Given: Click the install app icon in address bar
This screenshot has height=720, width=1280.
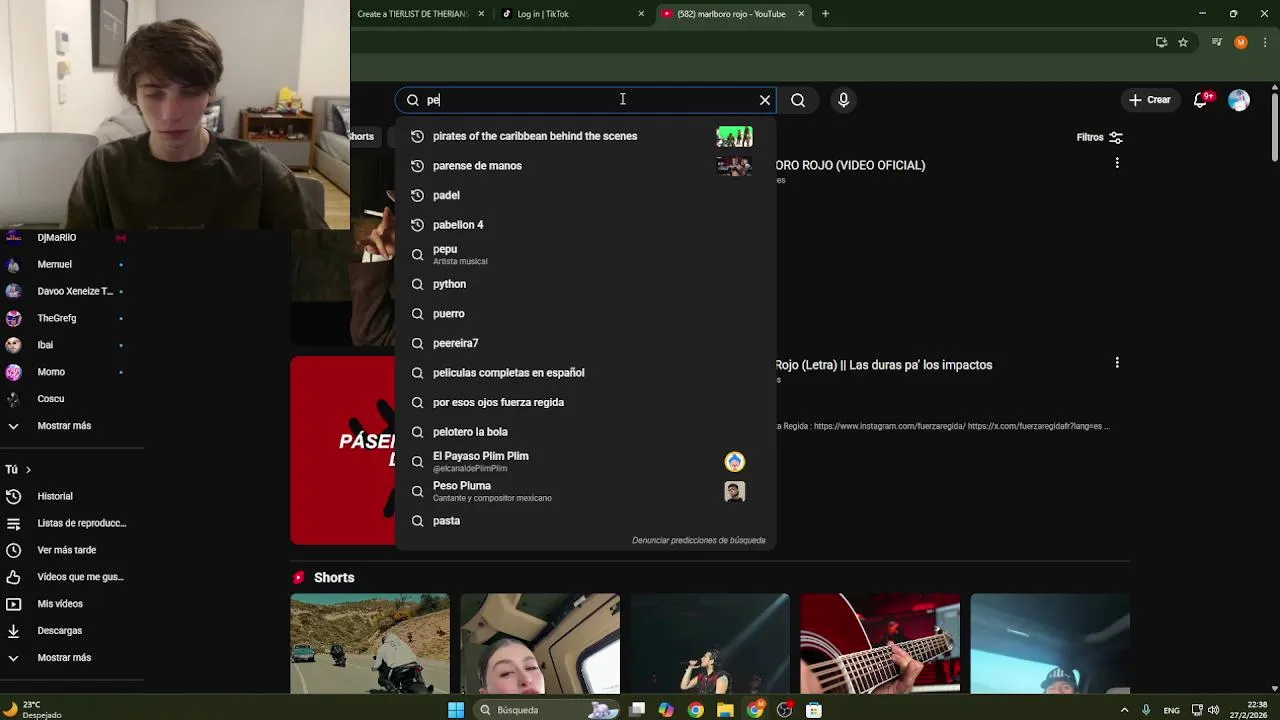Looking at the screenshot, I should point(1161,42).
